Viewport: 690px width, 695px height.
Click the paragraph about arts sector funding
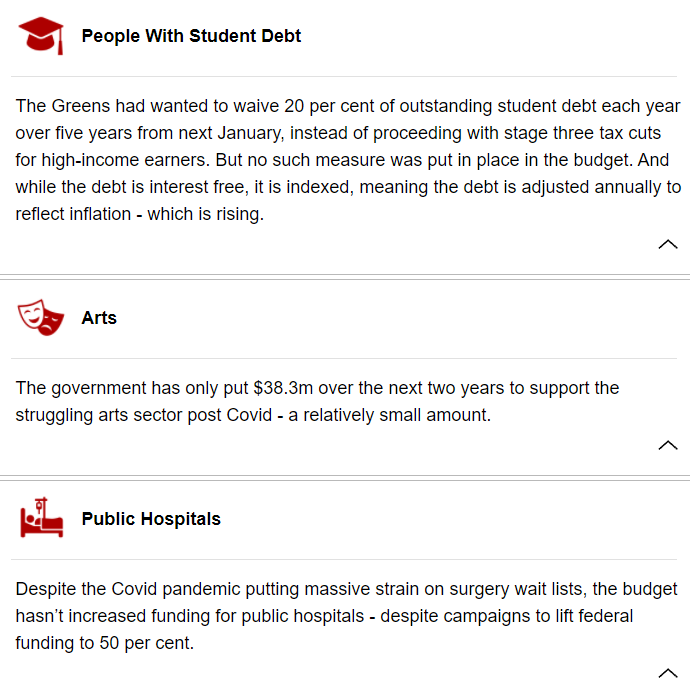tap(317, 402)
